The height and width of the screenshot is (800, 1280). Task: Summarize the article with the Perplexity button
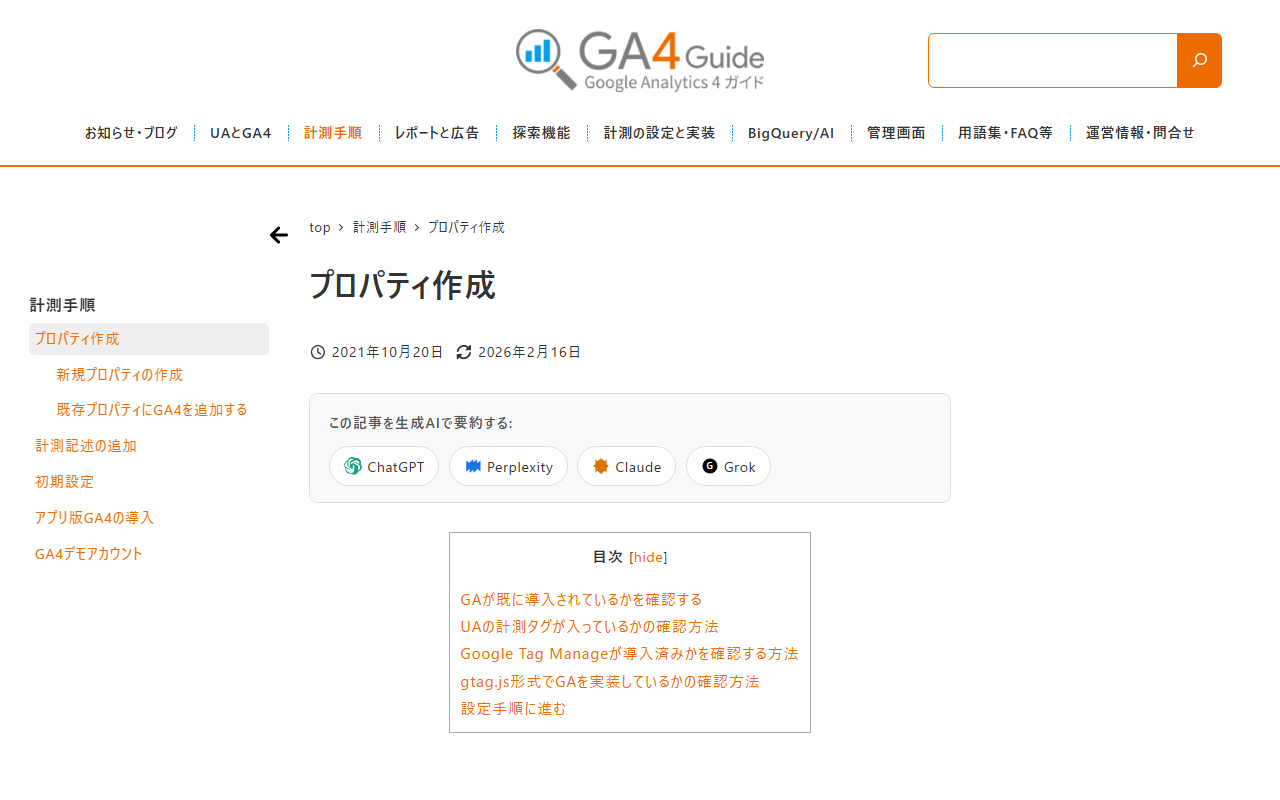508,466
